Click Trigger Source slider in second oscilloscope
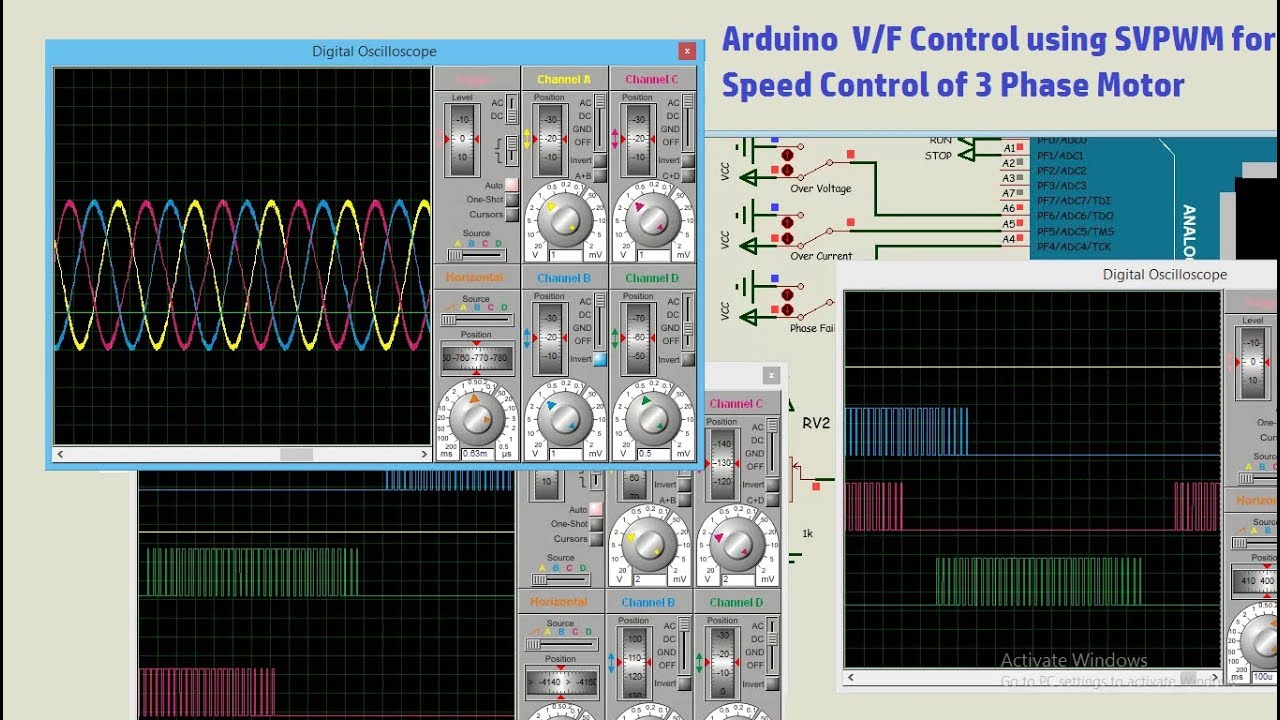 (x=561, y=579)
